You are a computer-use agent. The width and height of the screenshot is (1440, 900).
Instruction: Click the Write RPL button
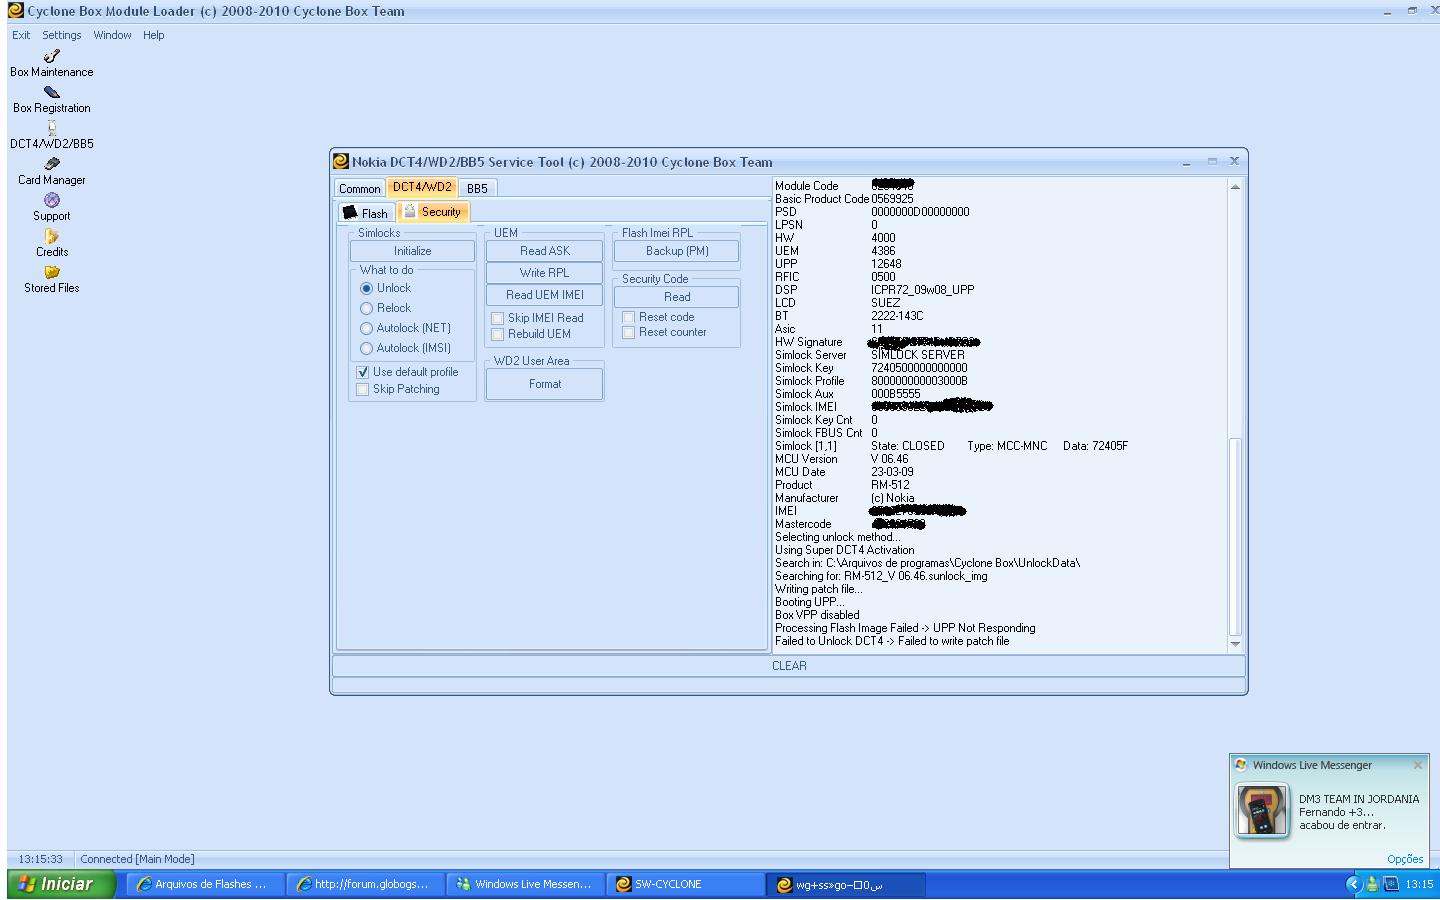click(545, 273)
